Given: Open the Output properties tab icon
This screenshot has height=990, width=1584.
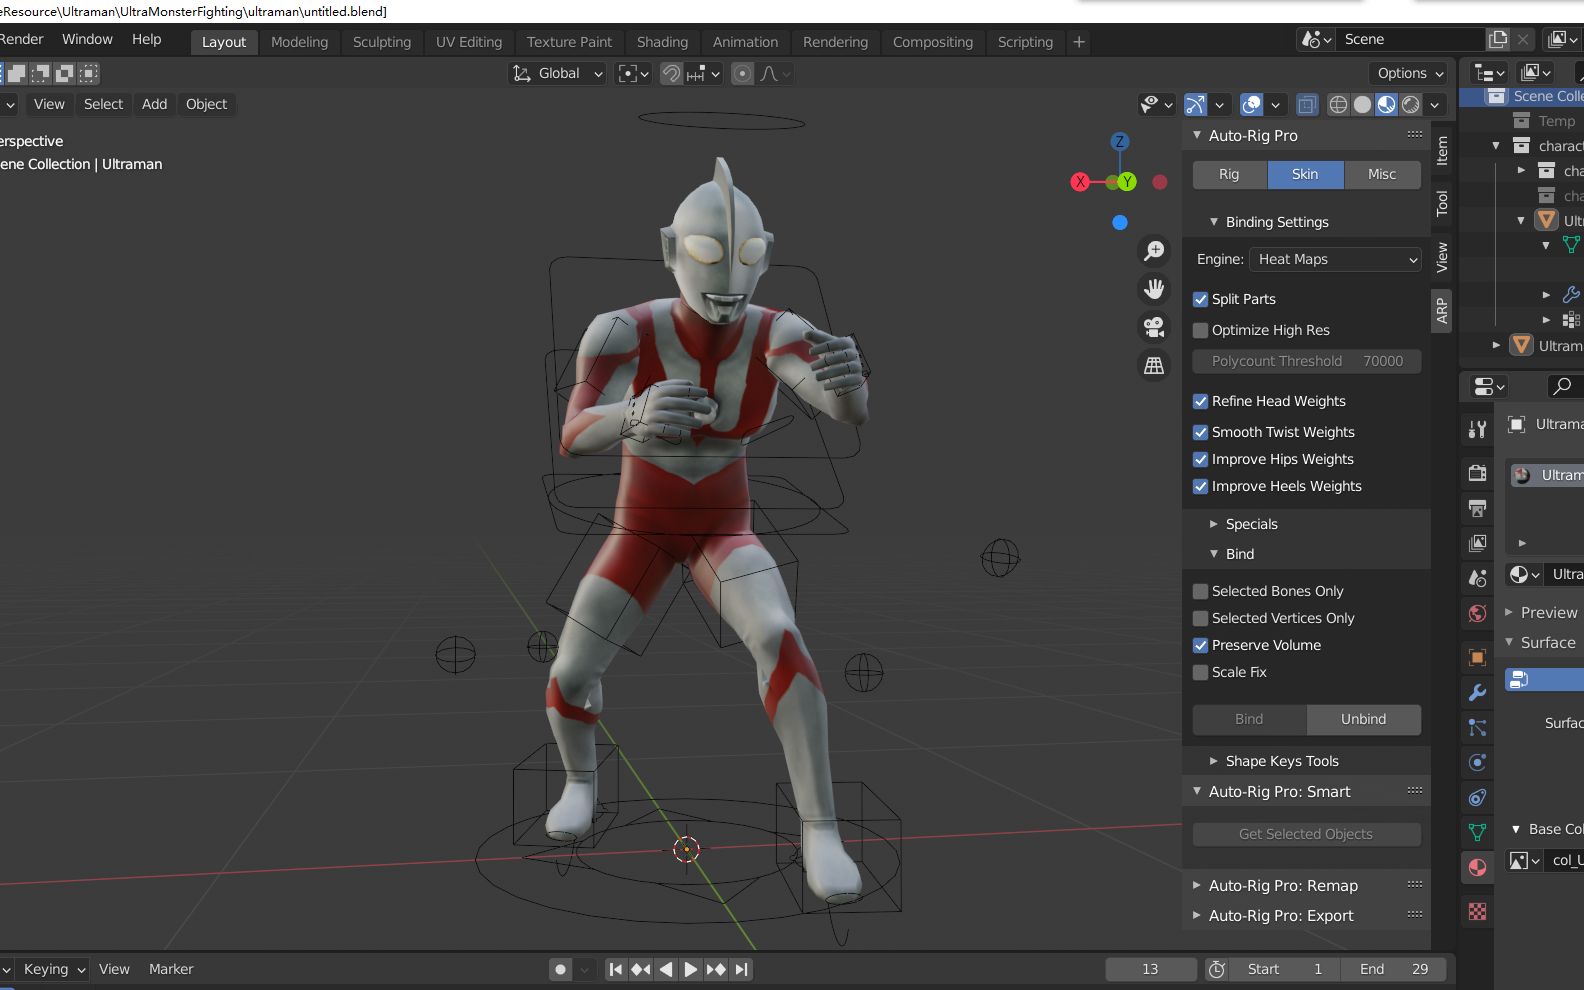Looking at the screenshot, I should pyautogui.click(x=1477, y=508).
